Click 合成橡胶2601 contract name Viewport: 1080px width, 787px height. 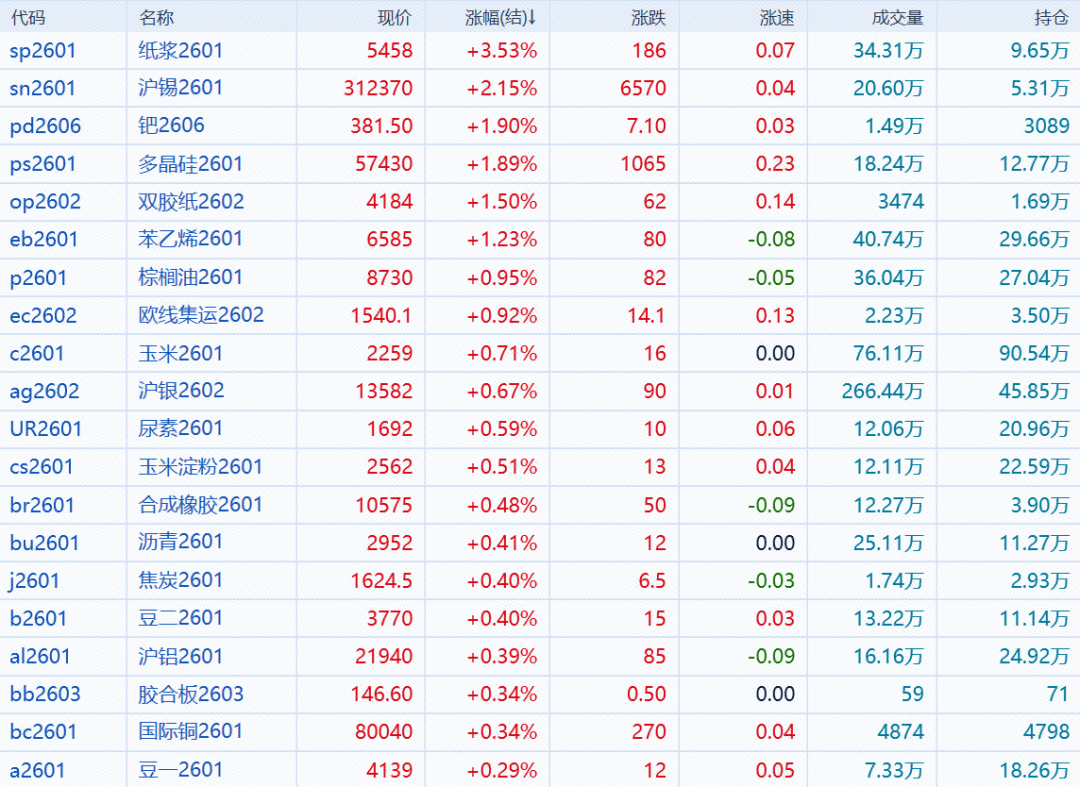coord(200,505)
